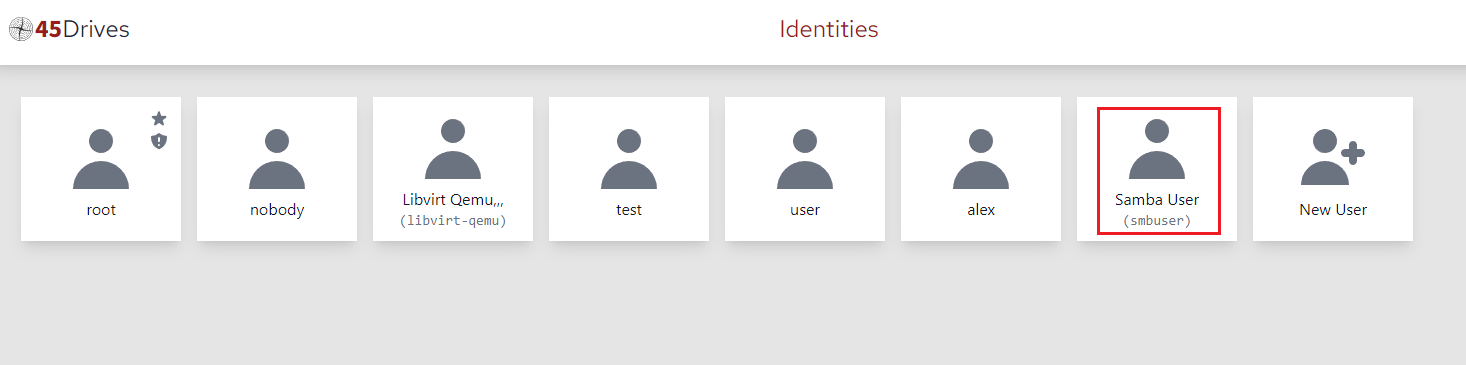Select the test user avatar icon
Viewport: 1466px width, 365px height.
629,159
